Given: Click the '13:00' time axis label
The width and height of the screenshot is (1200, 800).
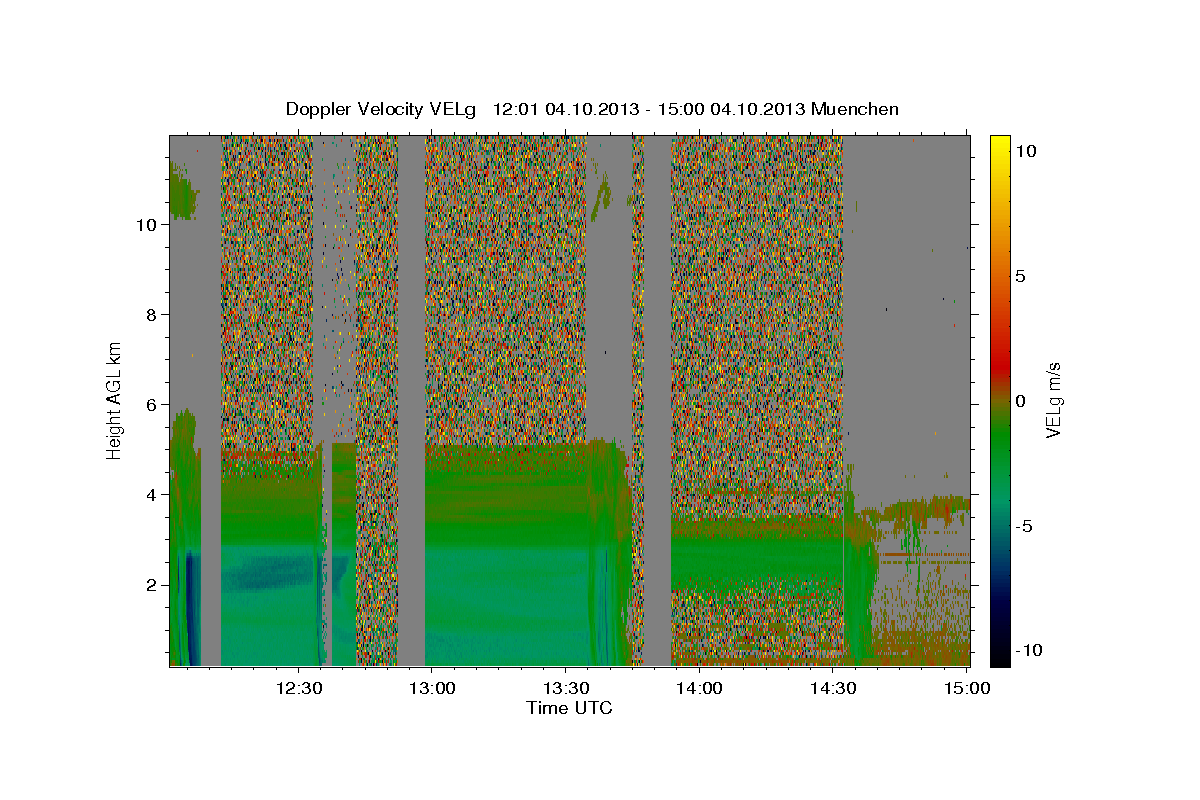Looking at the screenshot, I should (x=432, y=688).
